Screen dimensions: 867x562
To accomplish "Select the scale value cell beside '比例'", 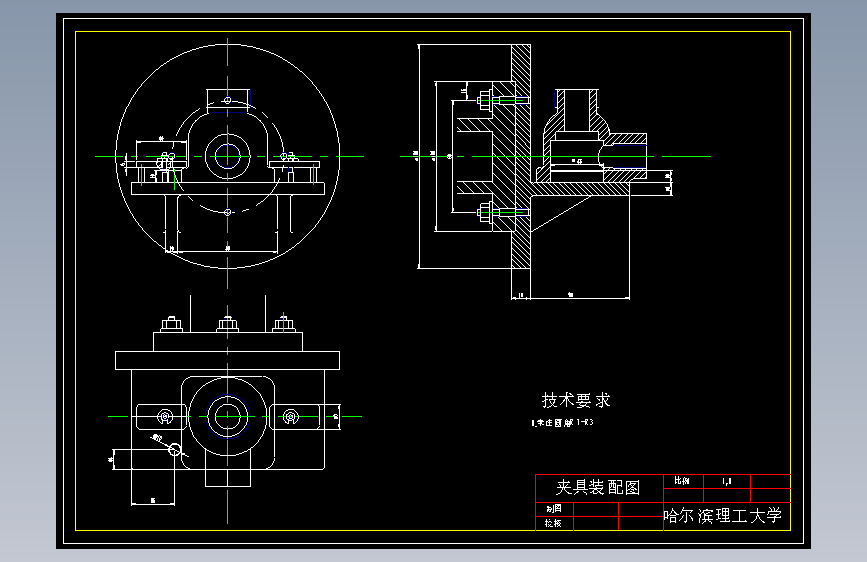I will tap(727, 481).
